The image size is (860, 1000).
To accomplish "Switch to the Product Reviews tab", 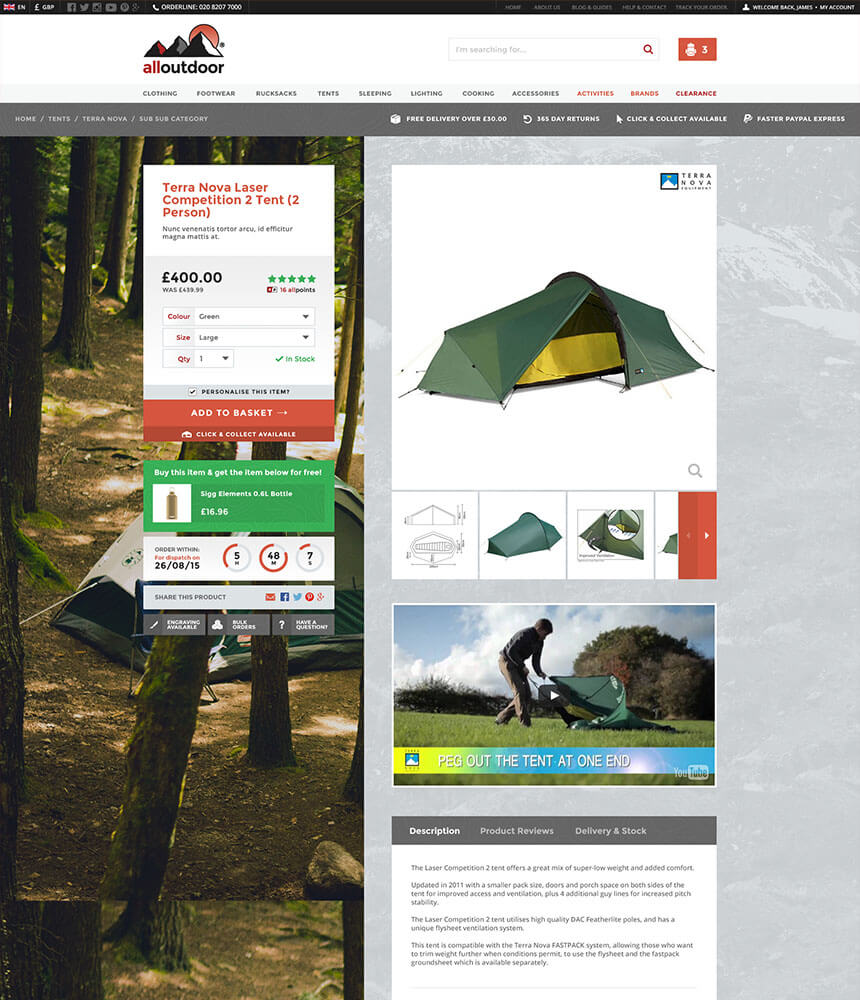I will point(517,831).
